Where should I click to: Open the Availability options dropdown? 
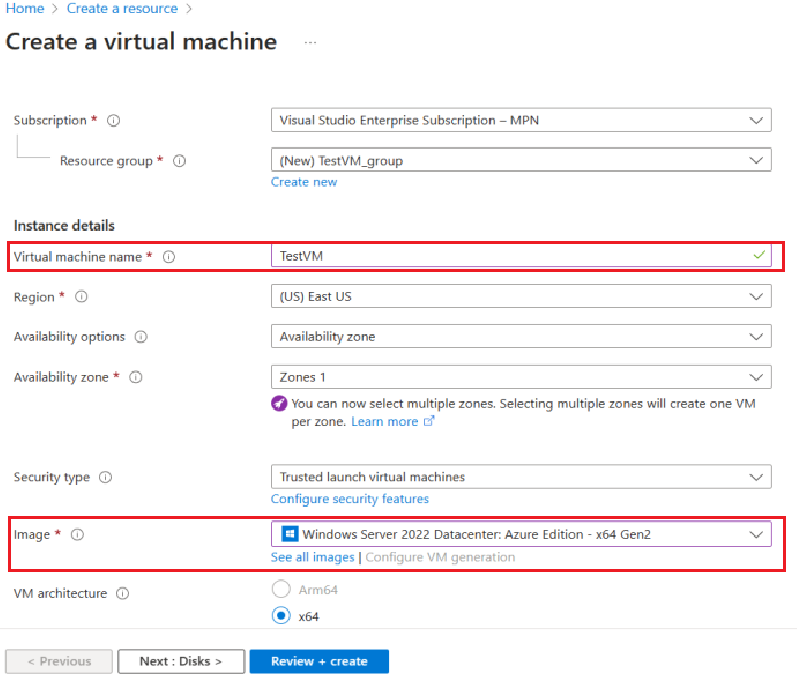(521, 336)
